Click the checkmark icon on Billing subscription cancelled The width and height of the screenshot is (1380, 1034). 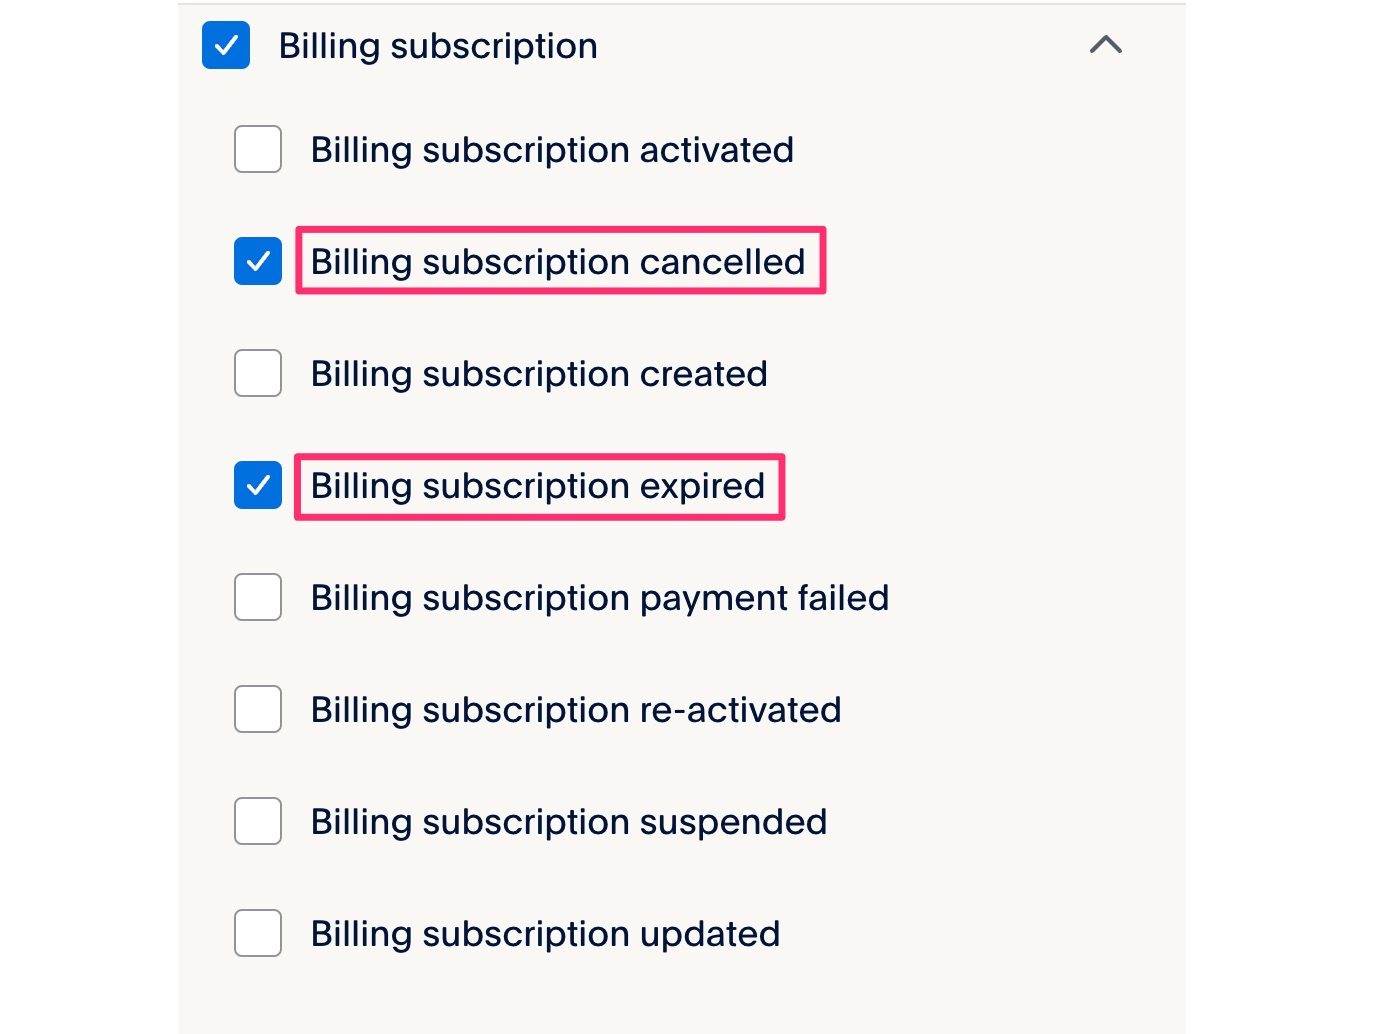pos(257,261)
